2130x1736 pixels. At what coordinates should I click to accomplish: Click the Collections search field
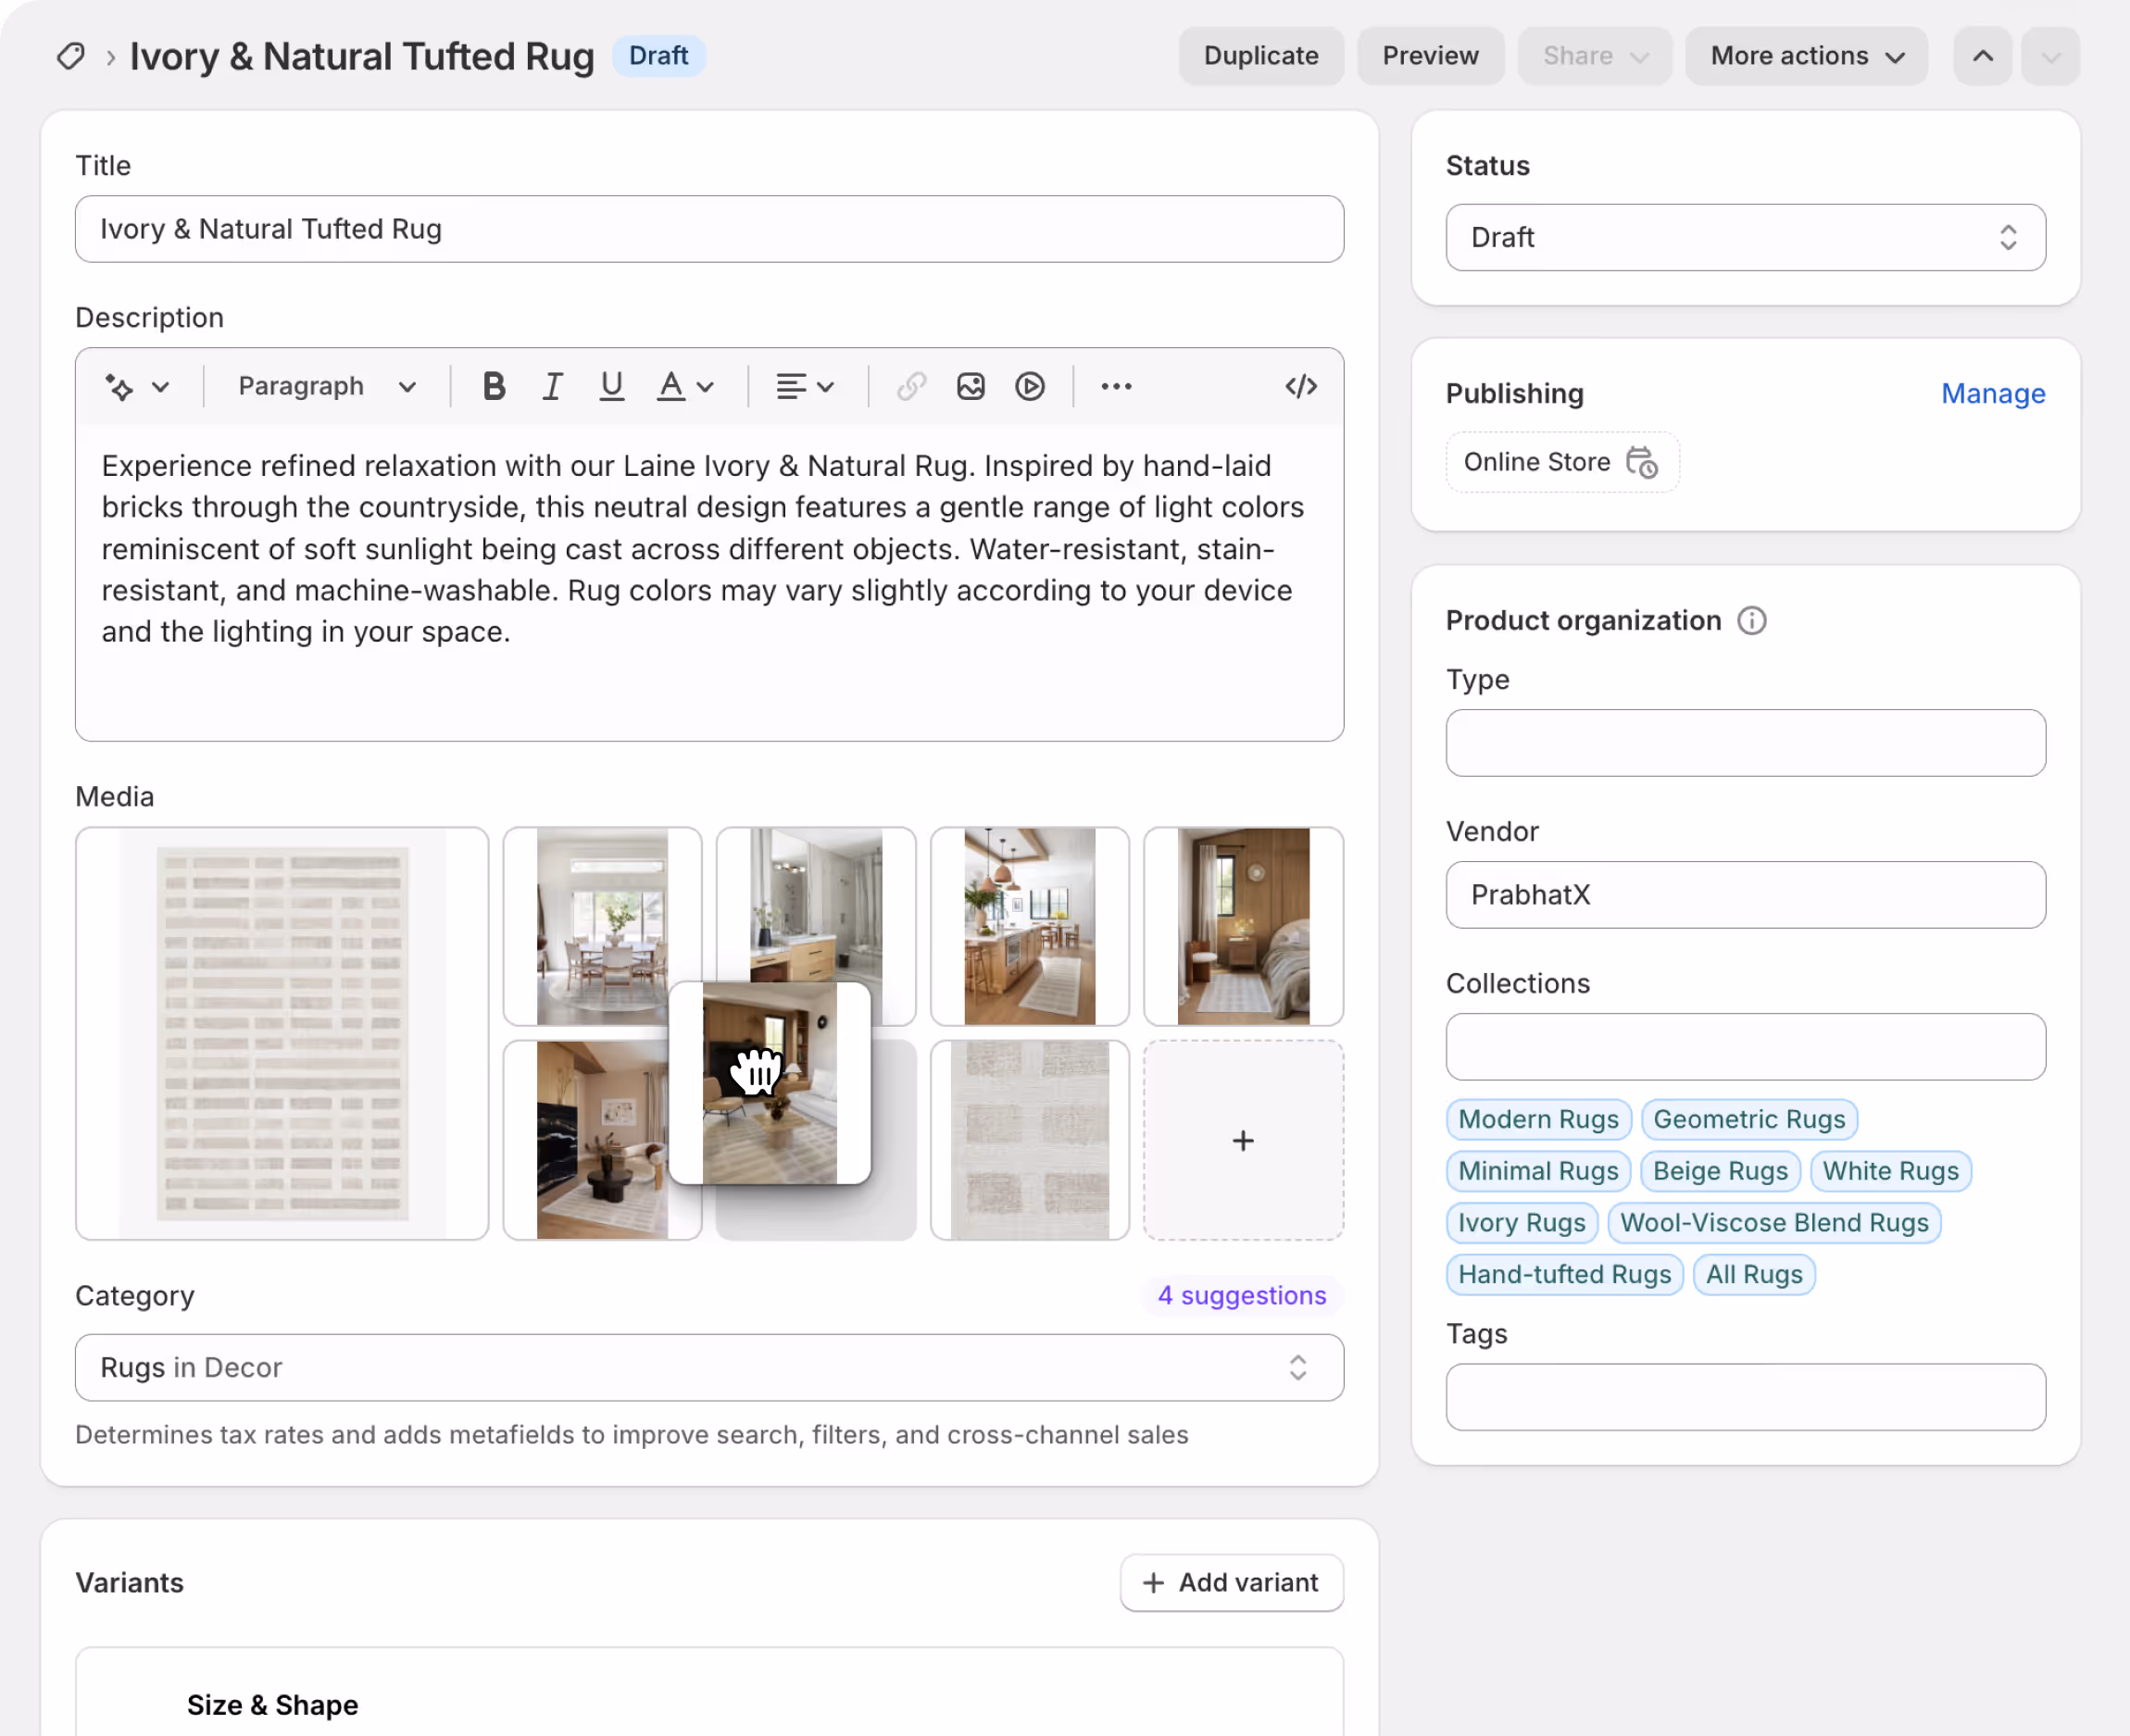click(1746, 1047)
